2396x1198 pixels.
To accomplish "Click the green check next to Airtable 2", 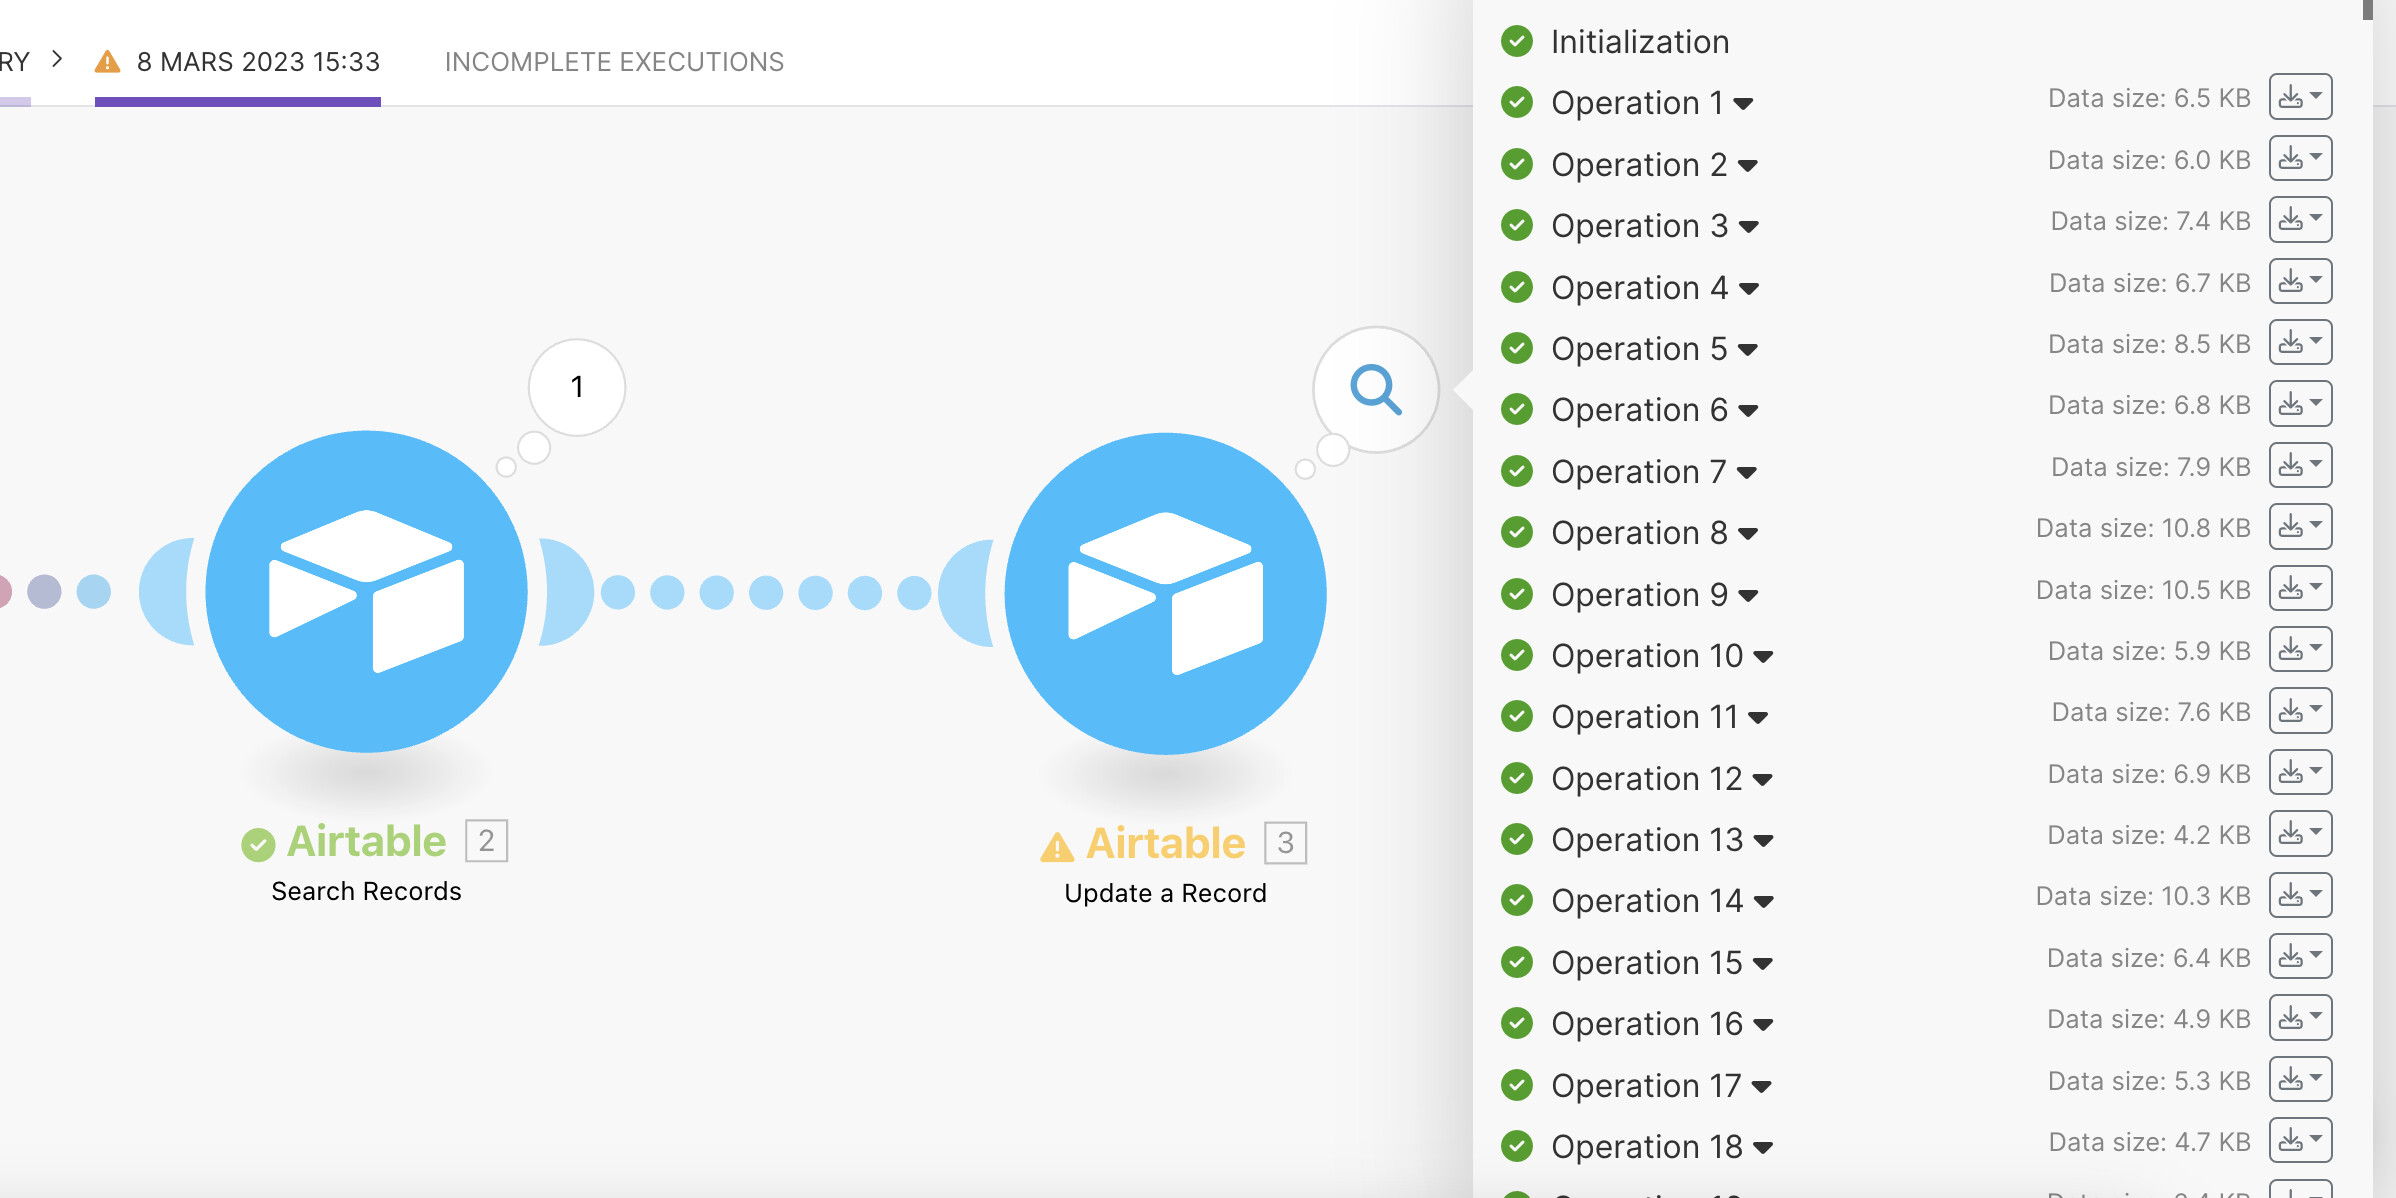I will 258,845.
